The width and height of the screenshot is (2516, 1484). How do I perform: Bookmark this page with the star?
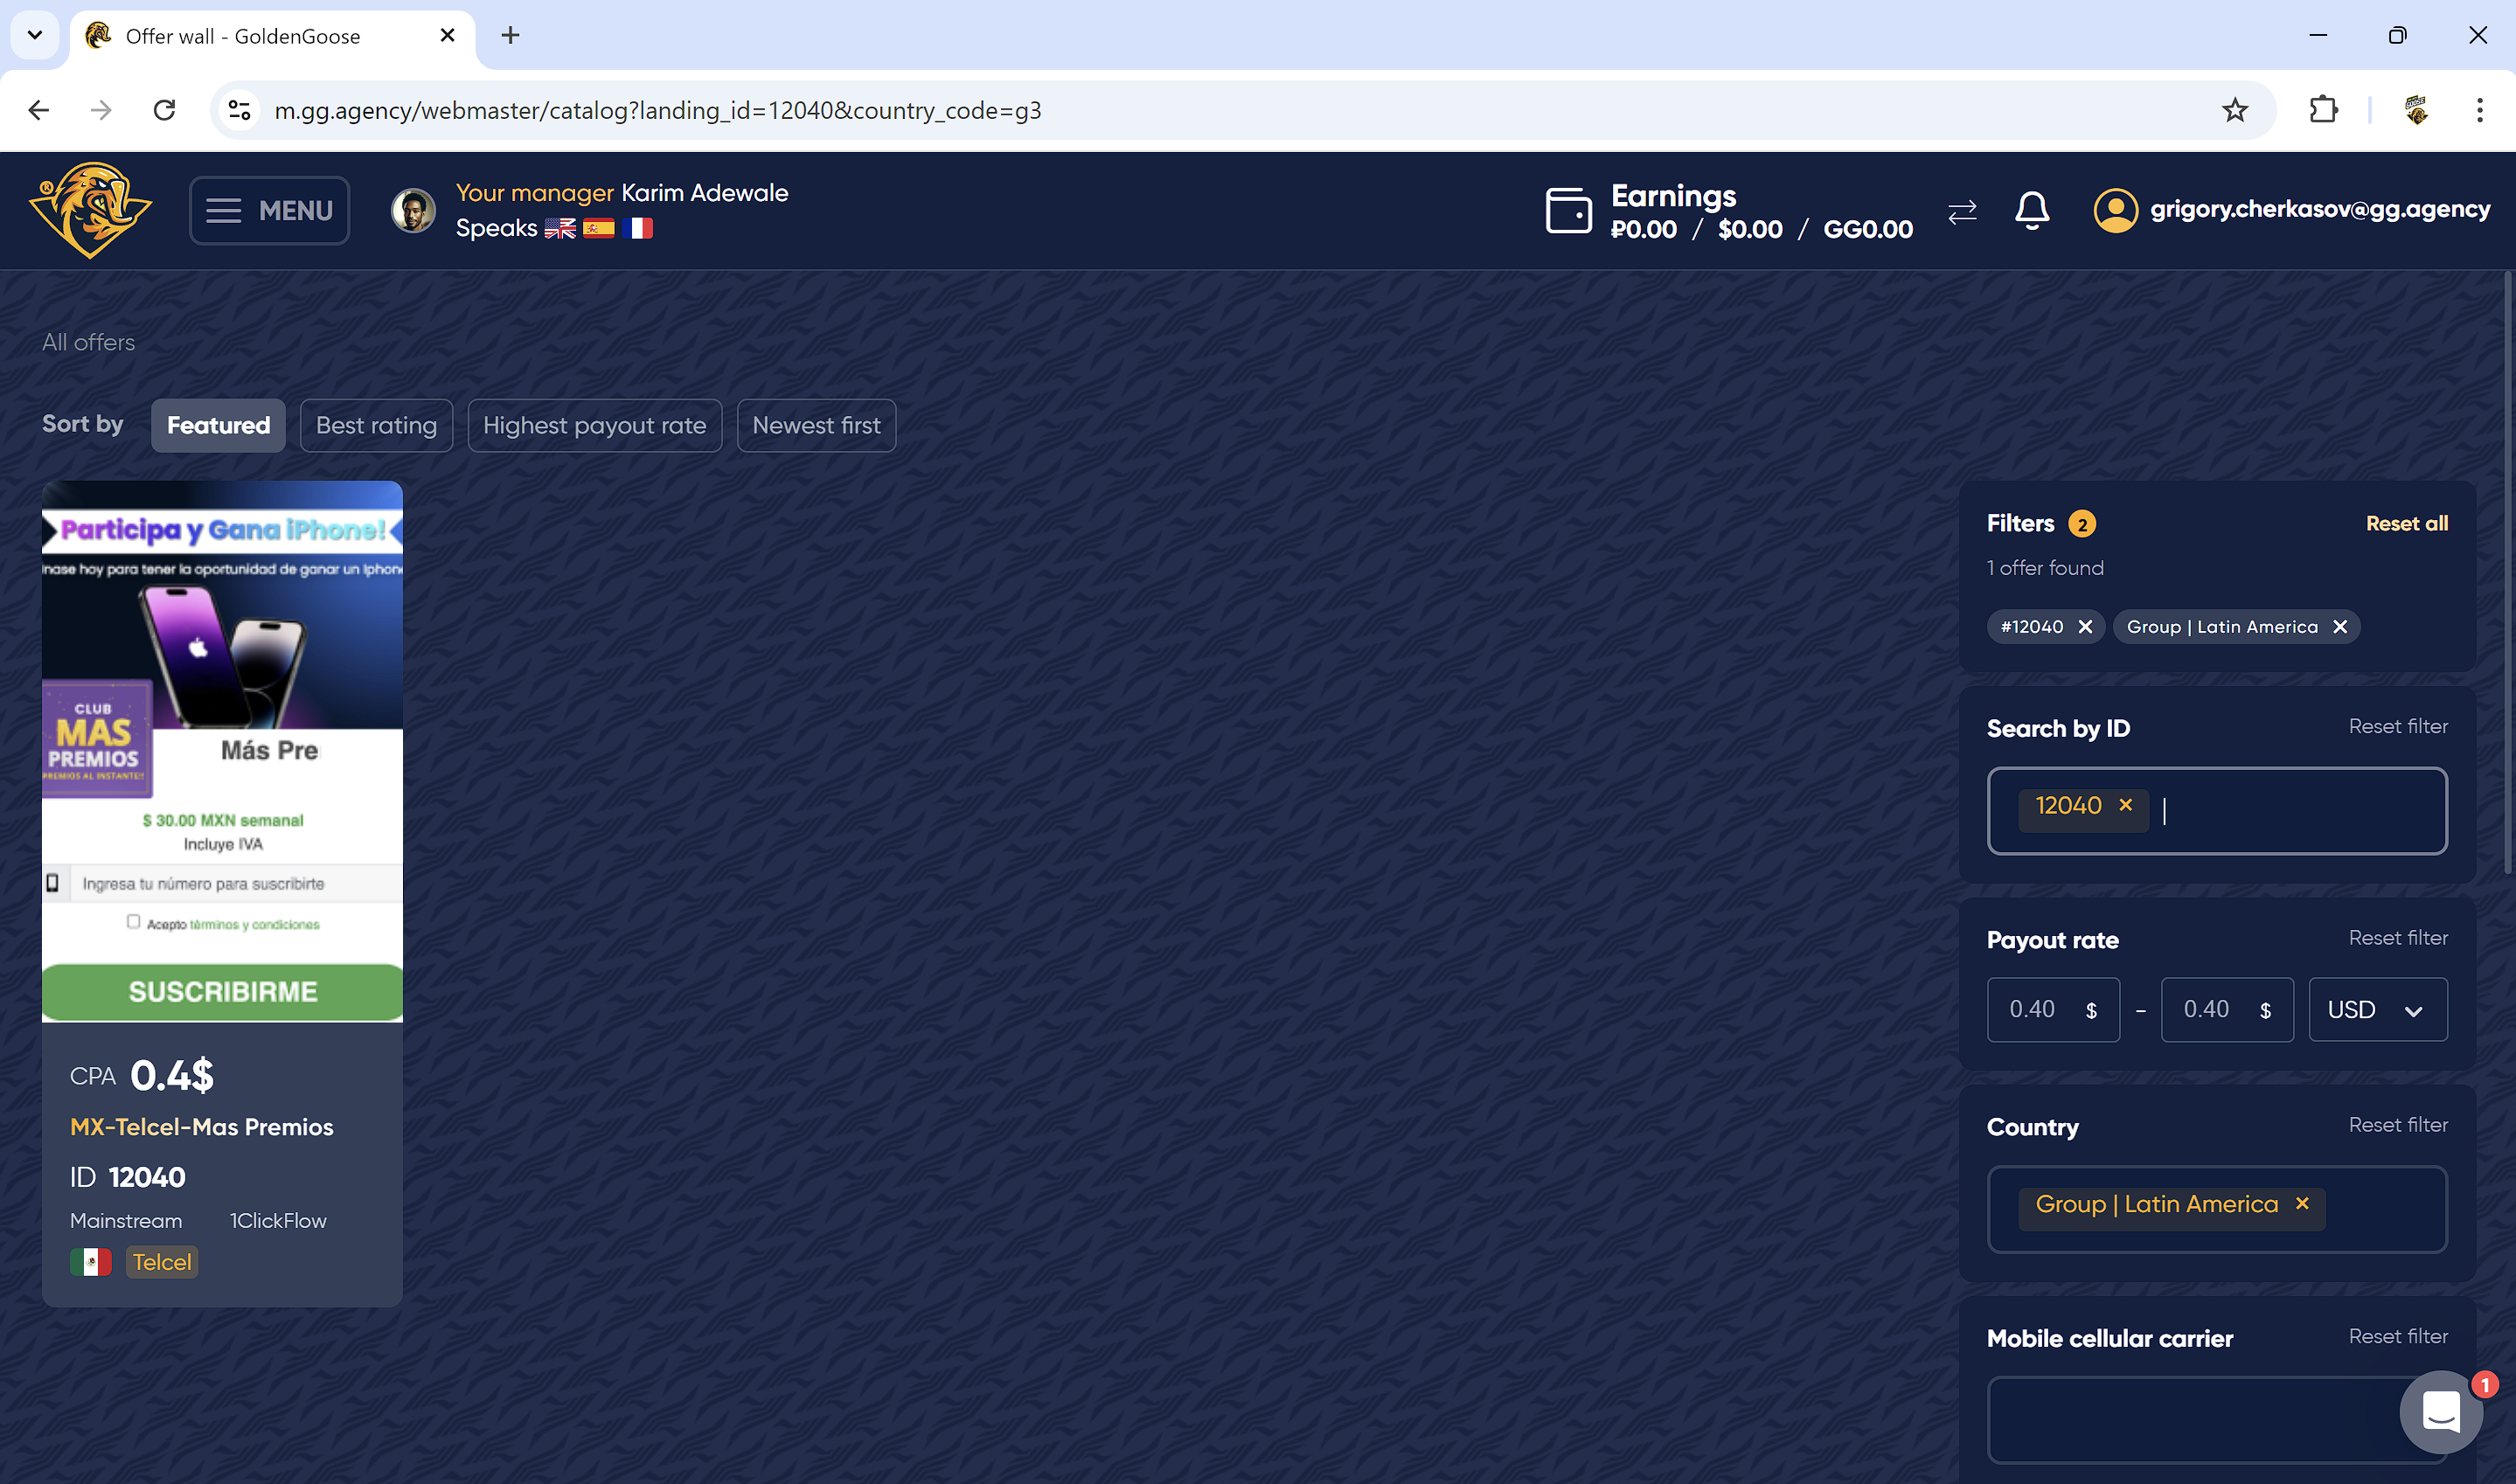pos(2235,110)
